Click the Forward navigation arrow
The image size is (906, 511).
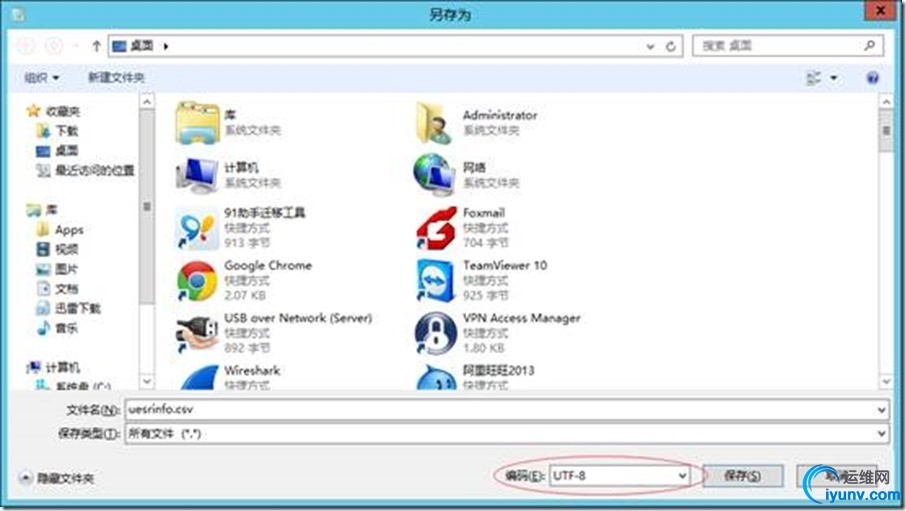click(54, 46)
